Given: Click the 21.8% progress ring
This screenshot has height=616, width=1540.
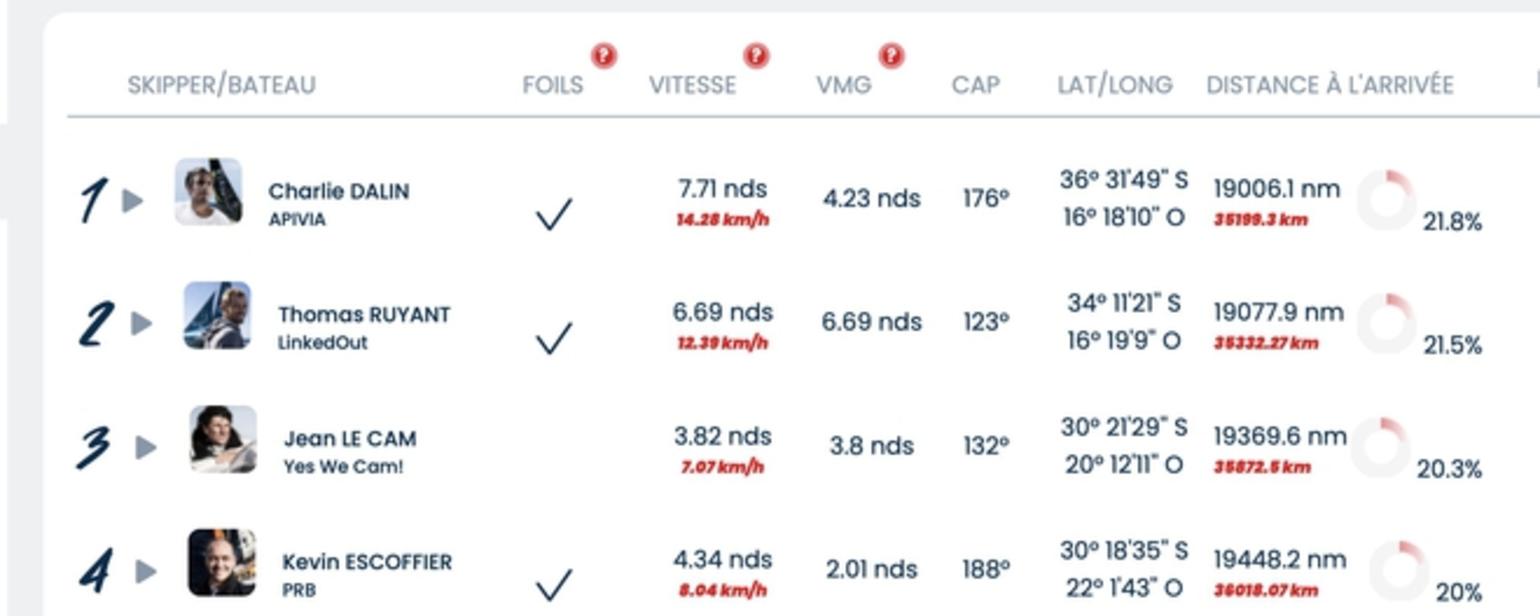Looking at the screenshot, I should point(1387,200).
